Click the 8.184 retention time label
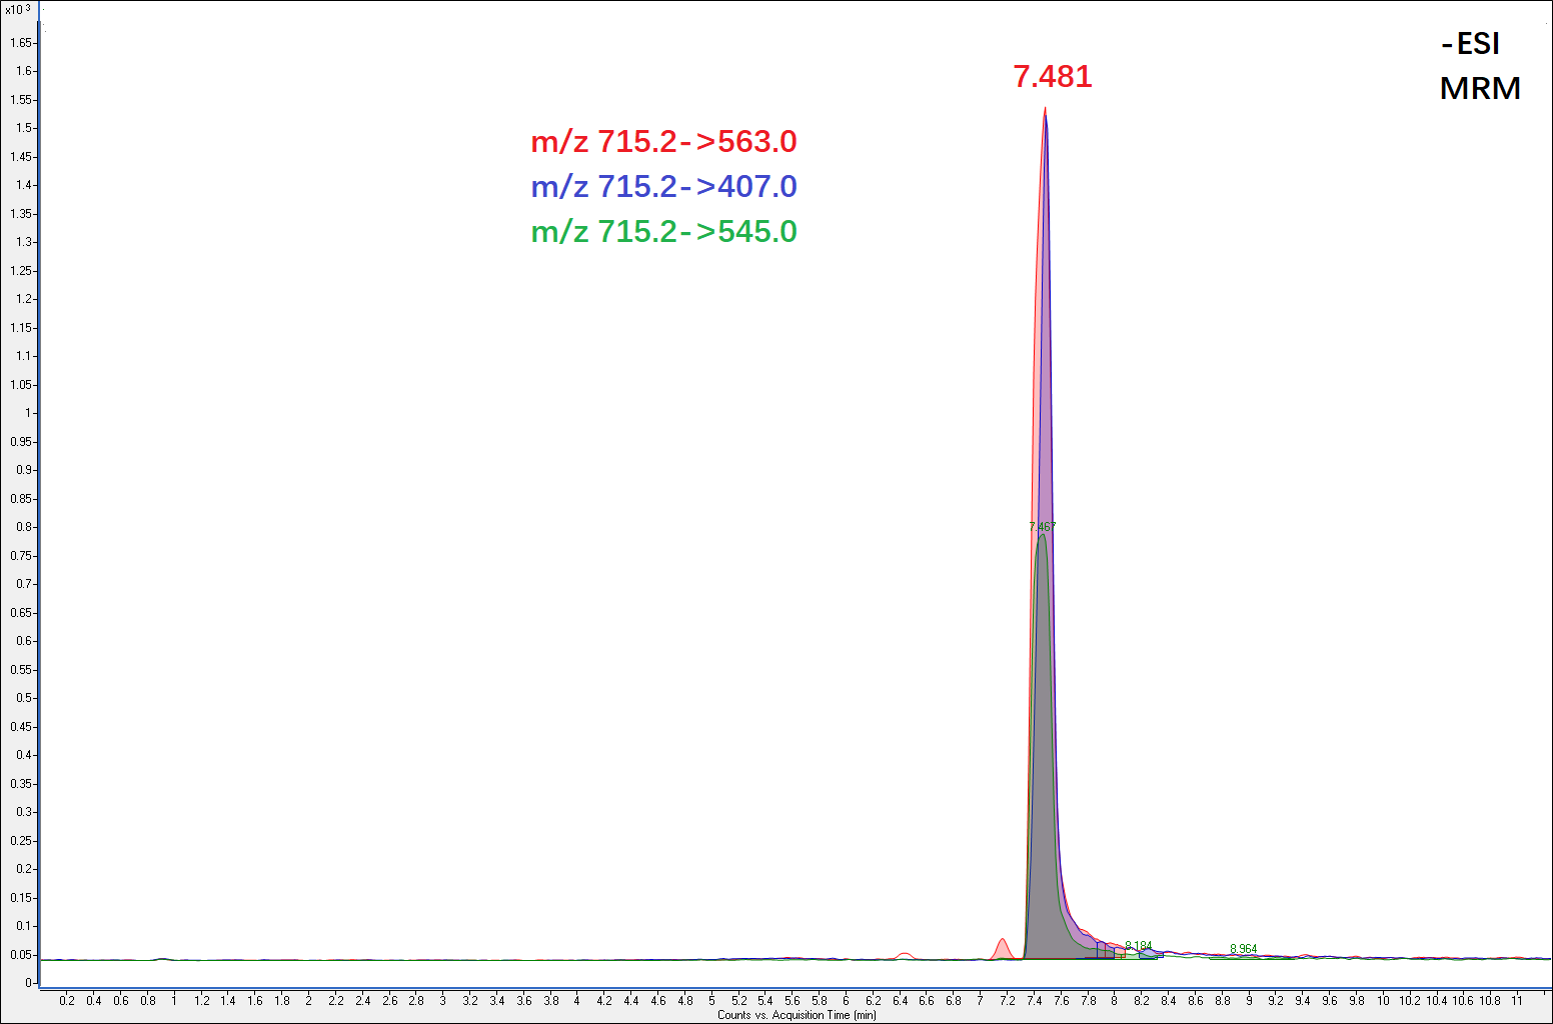The image size is (1553, 1024). click(1138, 946)
